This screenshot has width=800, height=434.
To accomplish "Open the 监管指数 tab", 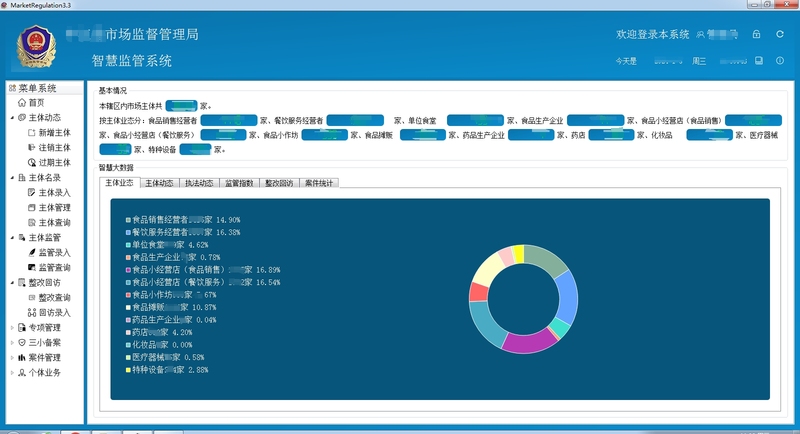I will point(239,183).
